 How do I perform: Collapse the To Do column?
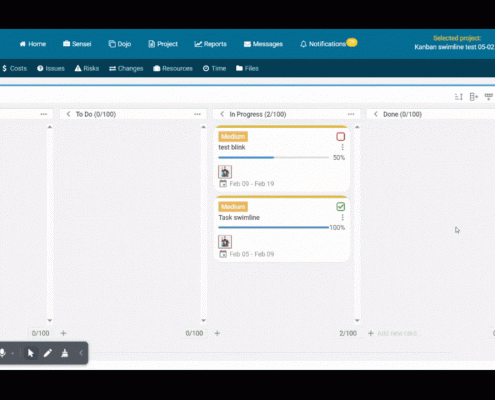coord(68,114)
